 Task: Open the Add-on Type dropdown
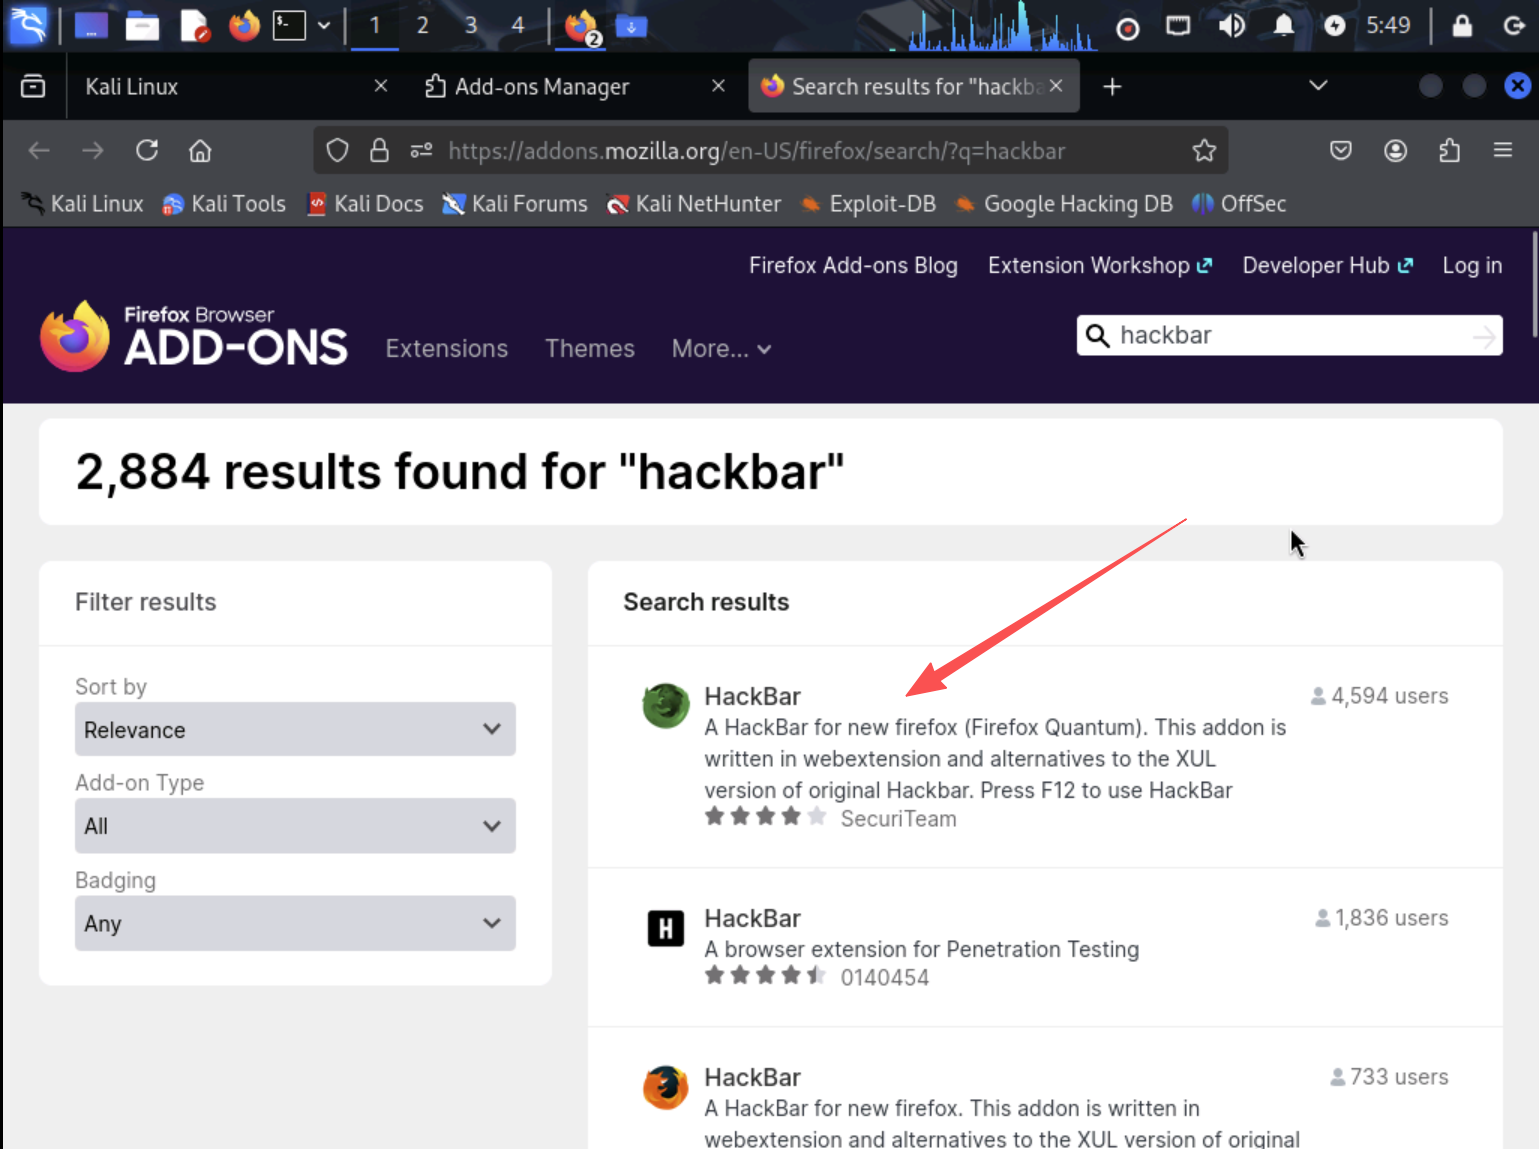coord(295,826)
